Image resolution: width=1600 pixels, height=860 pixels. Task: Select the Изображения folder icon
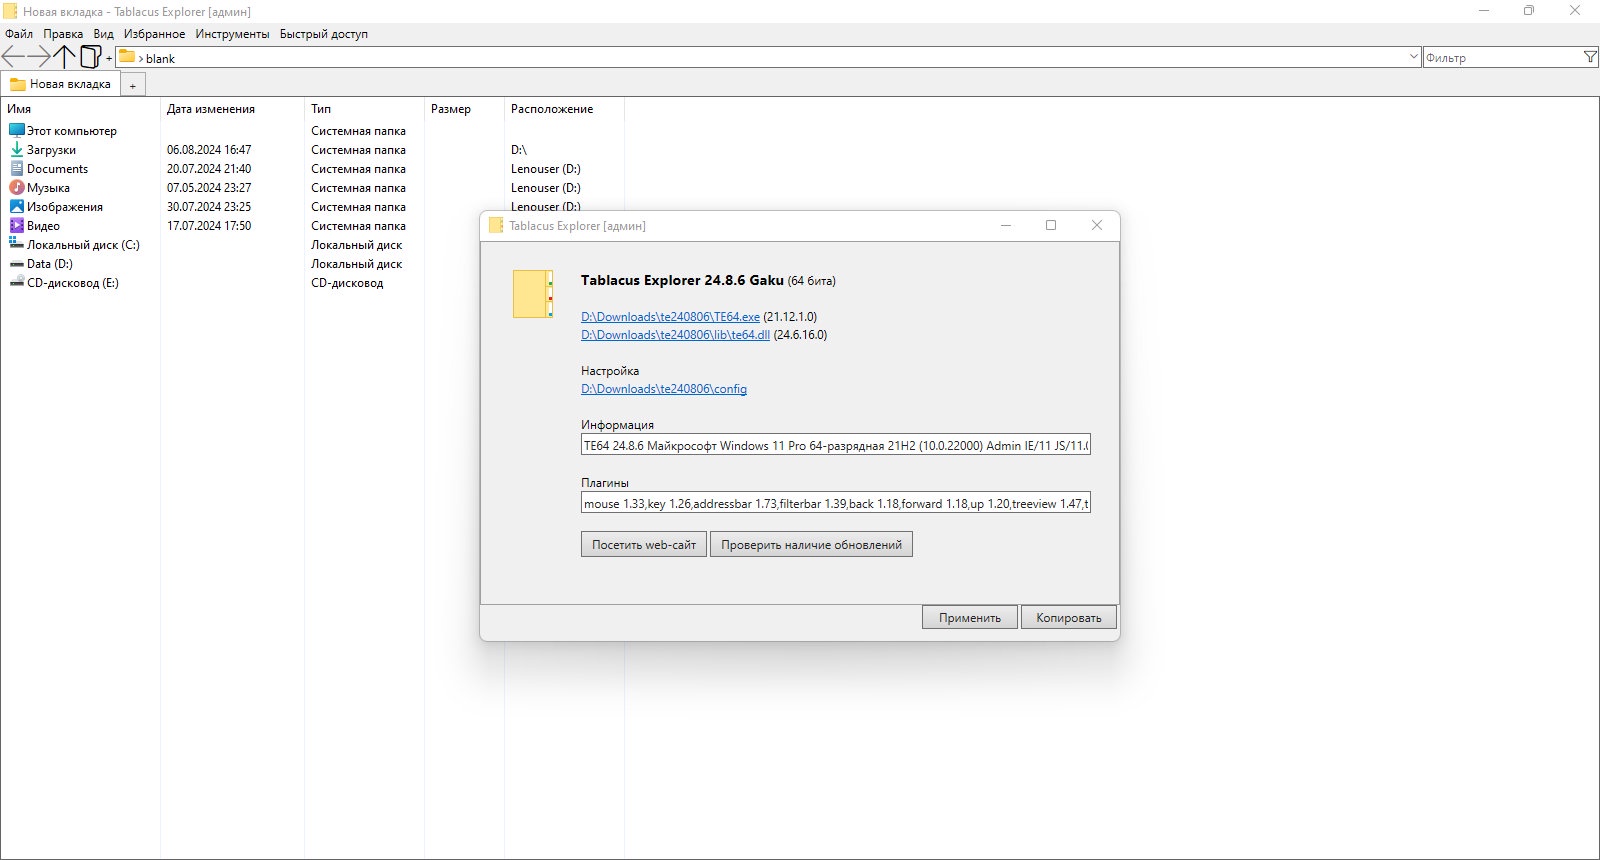(x=16, y=207)
